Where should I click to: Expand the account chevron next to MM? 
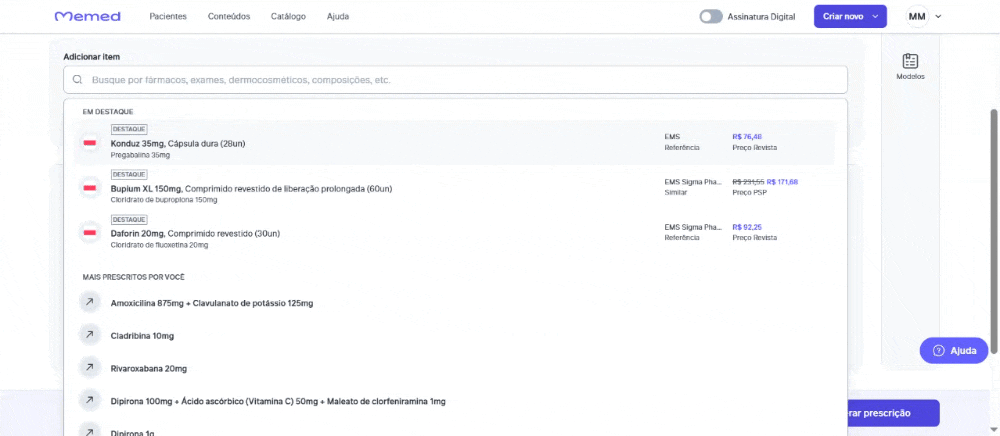938,17
